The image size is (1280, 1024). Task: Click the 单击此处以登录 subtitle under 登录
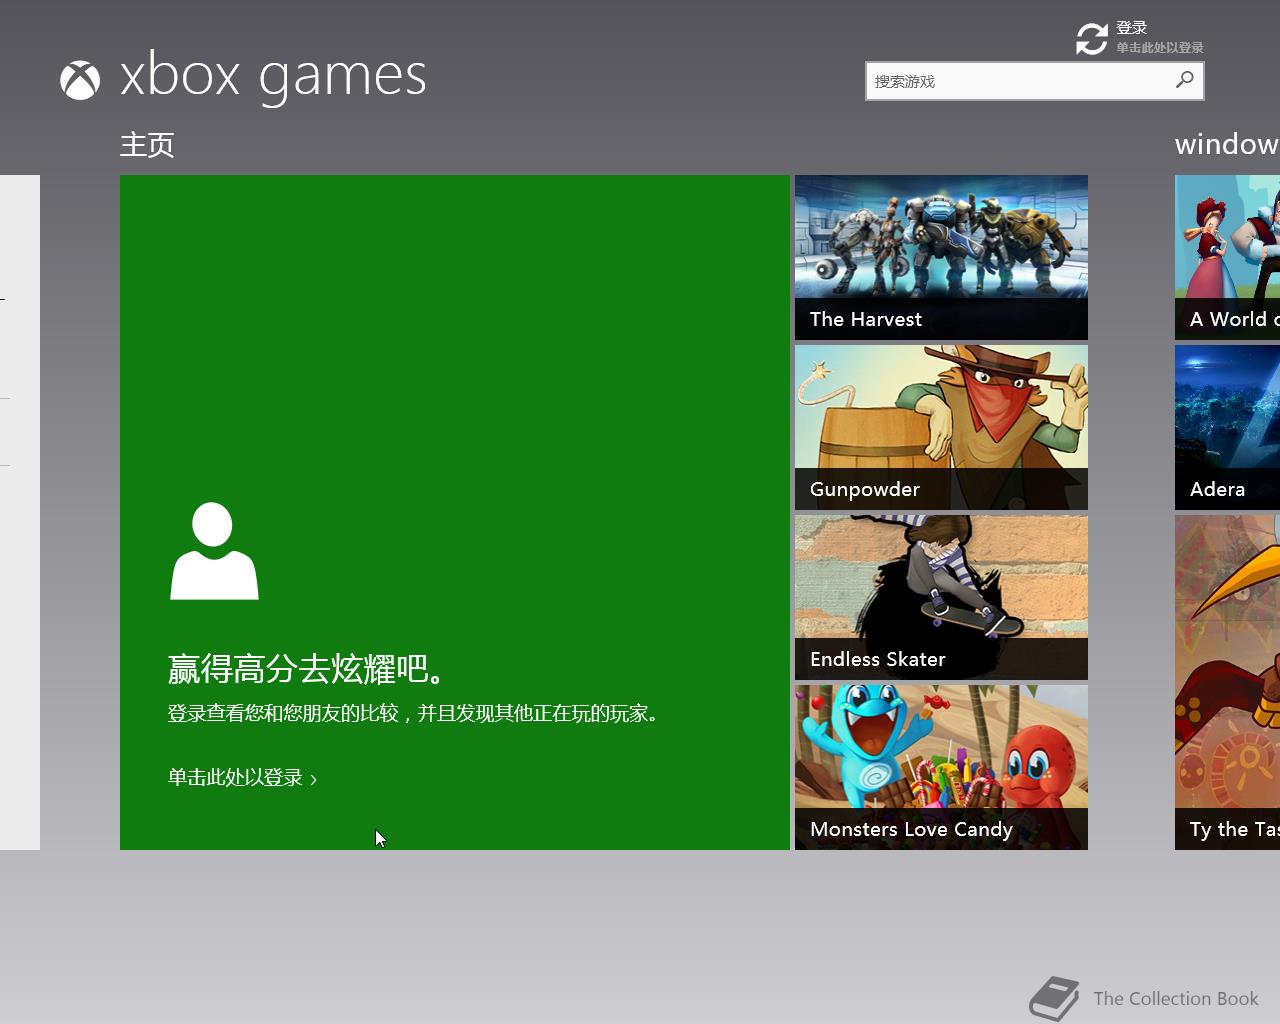tap(1160, 48)
